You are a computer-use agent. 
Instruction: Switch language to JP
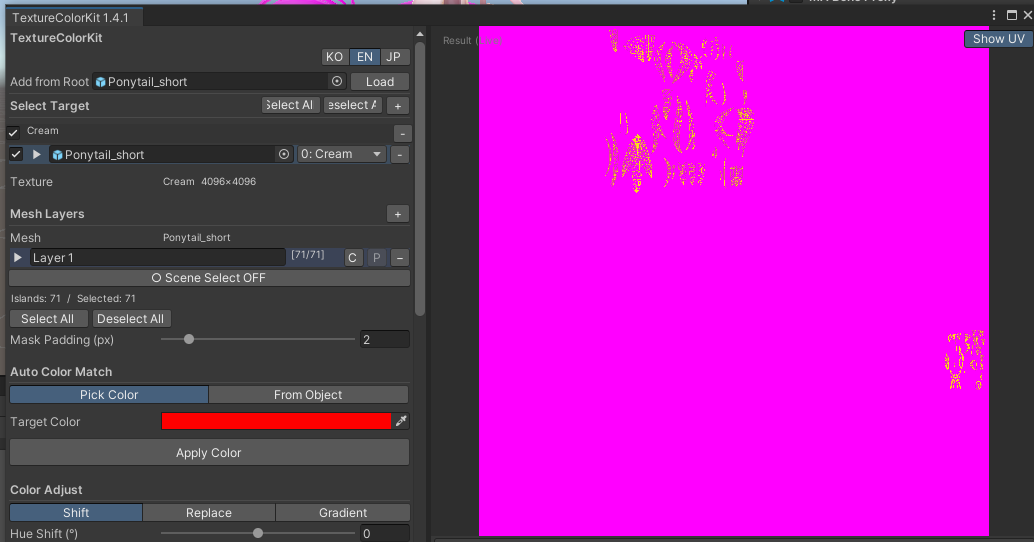pyautogui.click(x=394, y=57)
